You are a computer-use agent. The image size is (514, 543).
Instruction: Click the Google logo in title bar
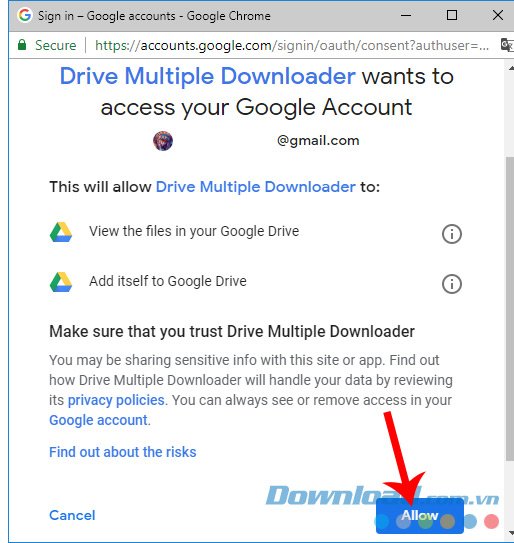pyautogui.click(x=25, y=15)
